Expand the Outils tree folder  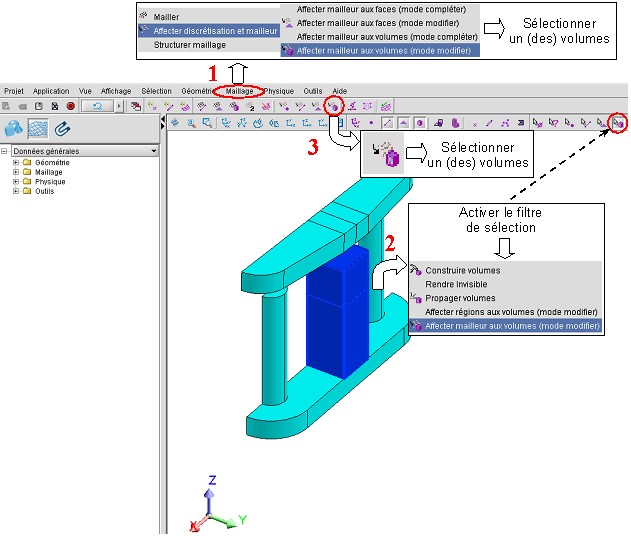(x=16, y=192)
